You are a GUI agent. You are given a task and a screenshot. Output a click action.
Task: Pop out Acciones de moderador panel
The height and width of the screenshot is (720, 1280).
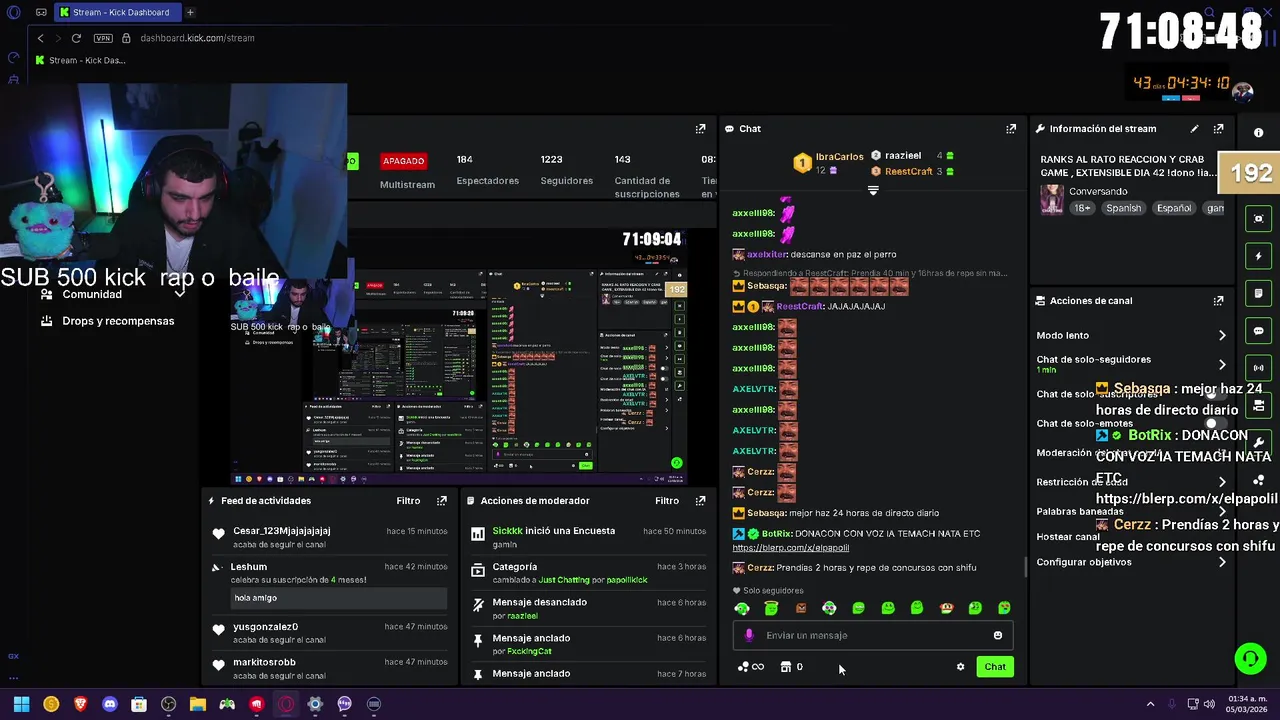pos(700,501)
